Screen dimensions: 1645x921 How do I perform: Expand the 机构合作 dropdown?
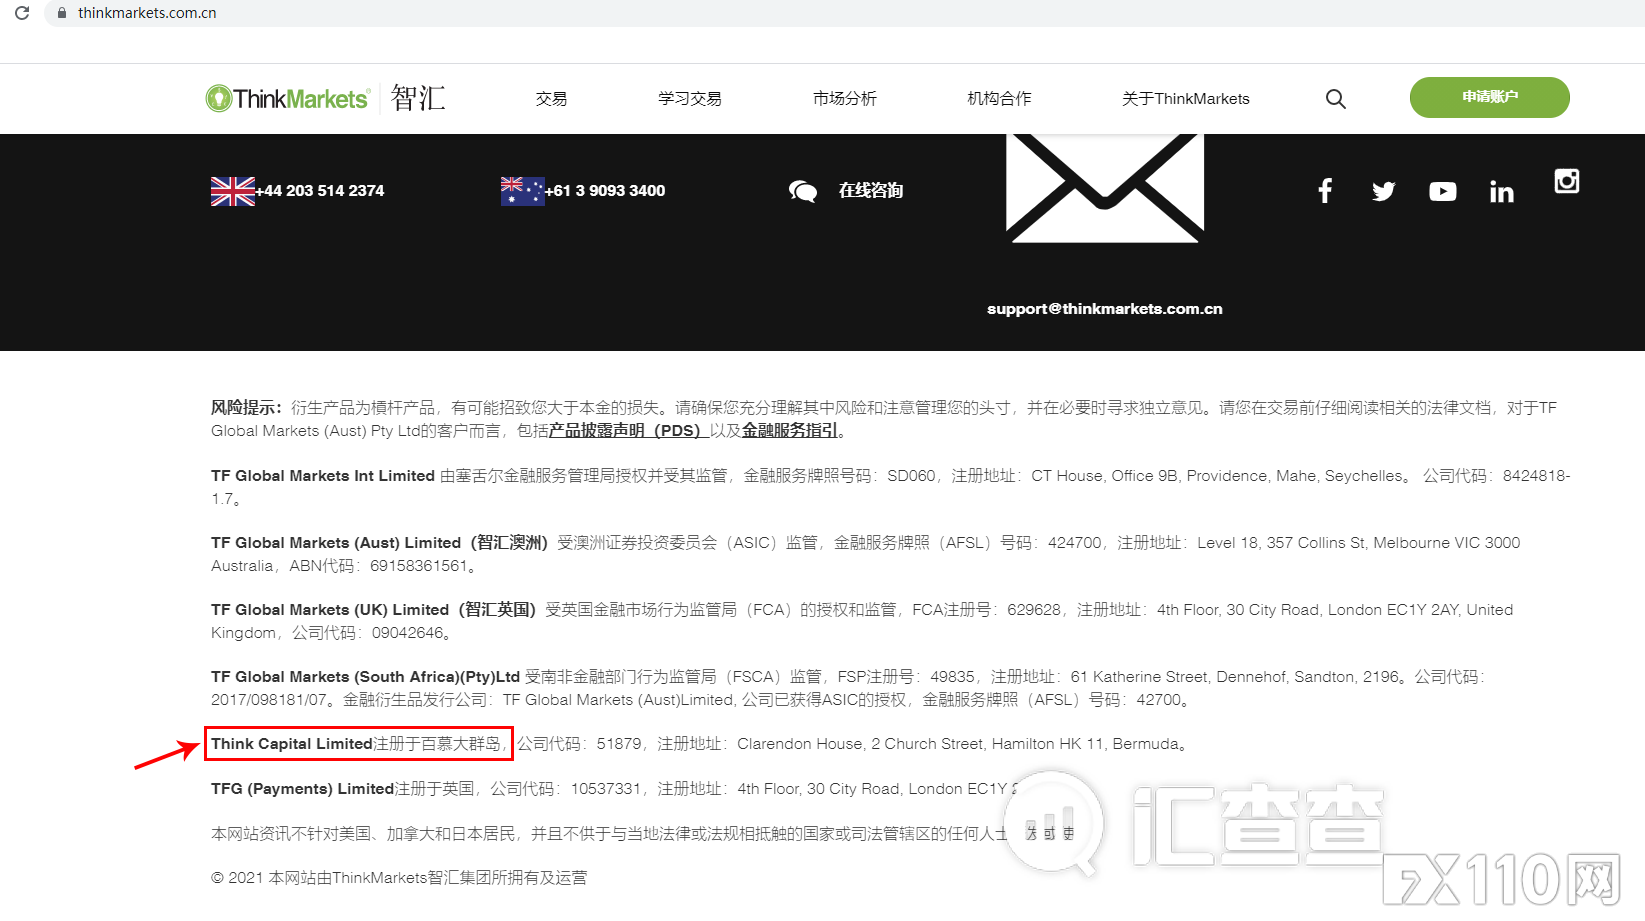[998, 98]
